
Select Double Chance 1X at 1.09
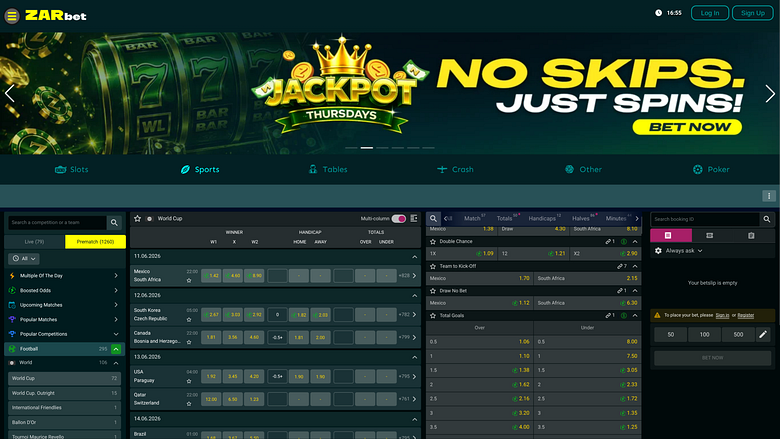[461, 254]
